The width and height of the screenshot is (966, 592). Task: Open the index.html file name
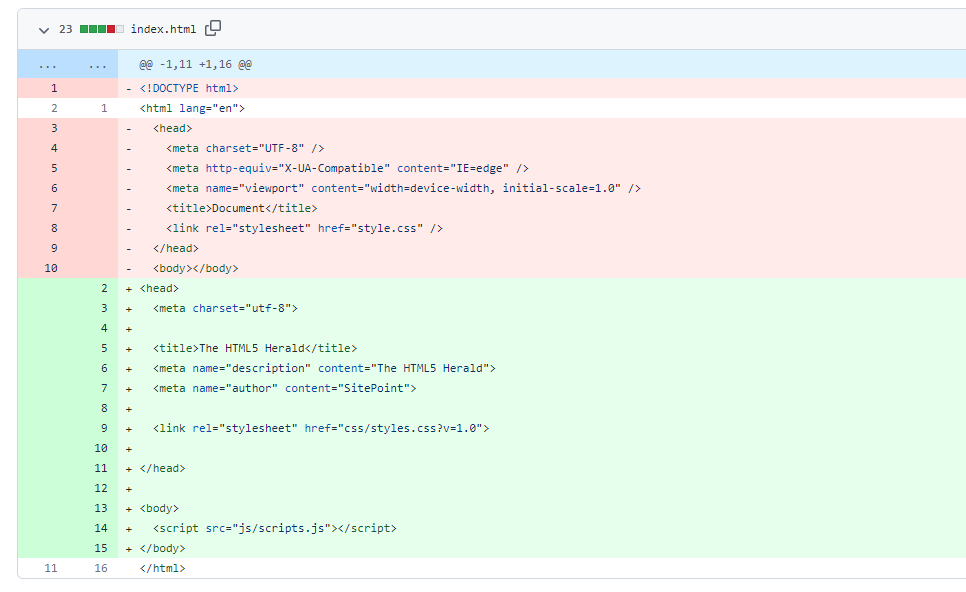pos(162,29)
